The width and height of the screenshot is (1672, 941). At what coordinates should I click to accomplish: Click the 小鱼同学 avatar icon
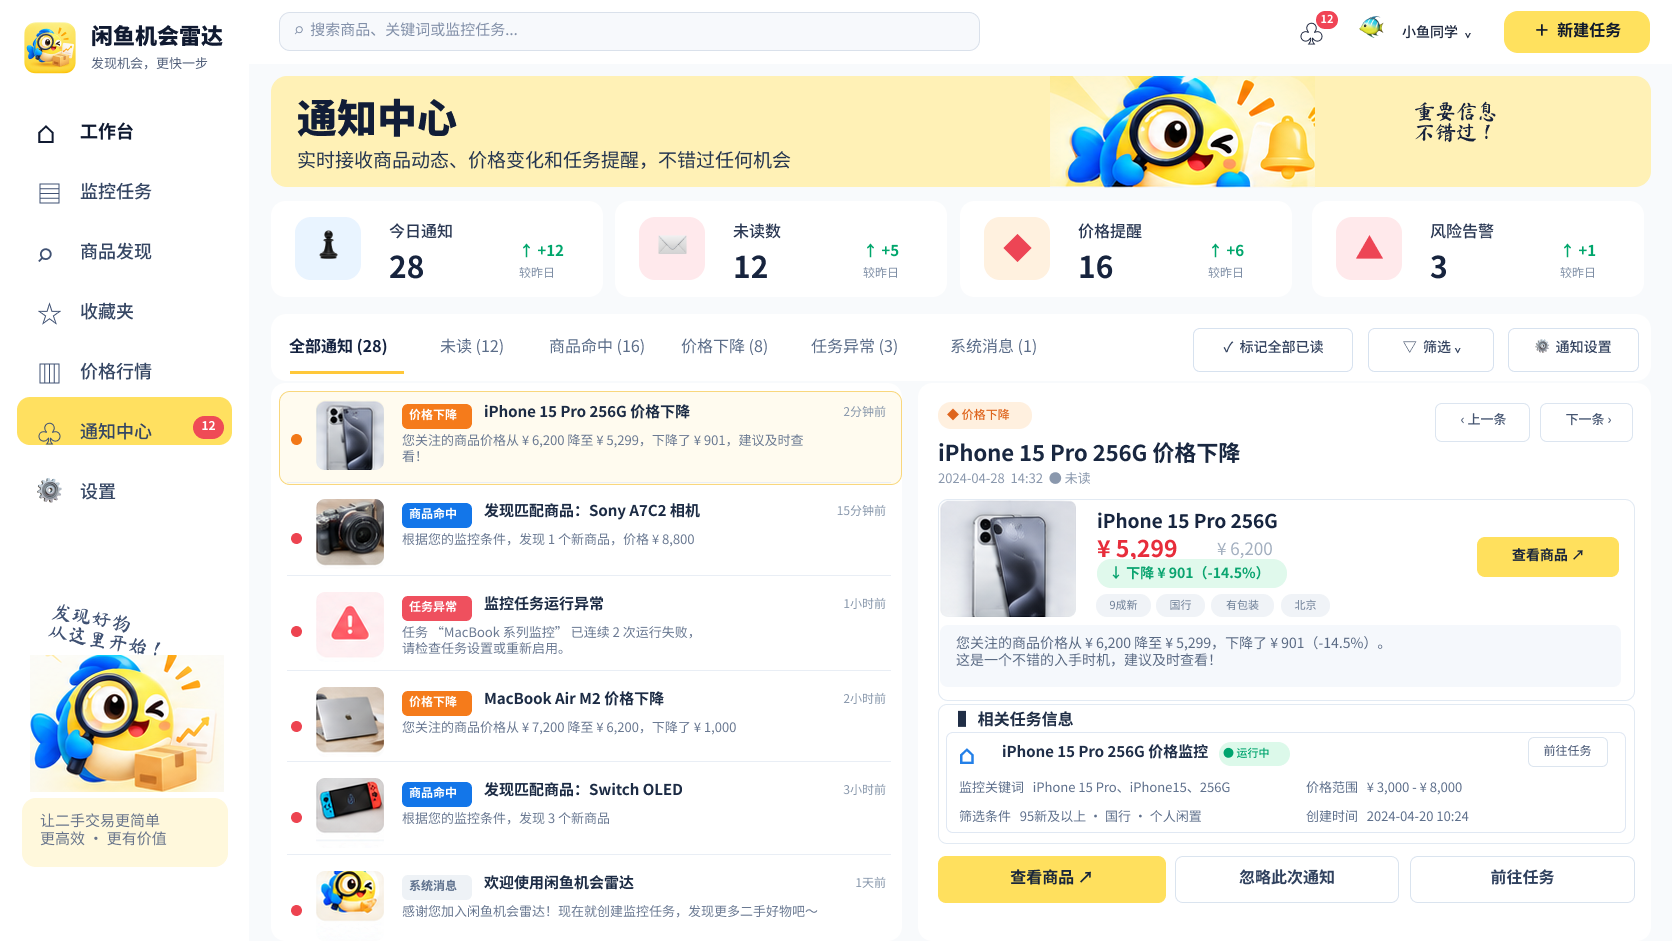(x=1372, y=28)
